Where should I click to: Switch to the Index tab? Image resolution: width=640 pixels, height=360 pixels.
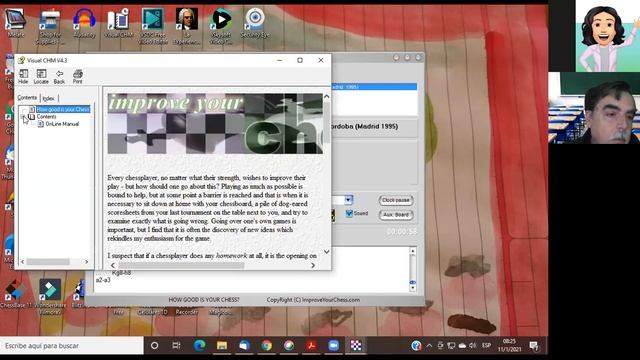pyautogui.click(x=48, y=98)
